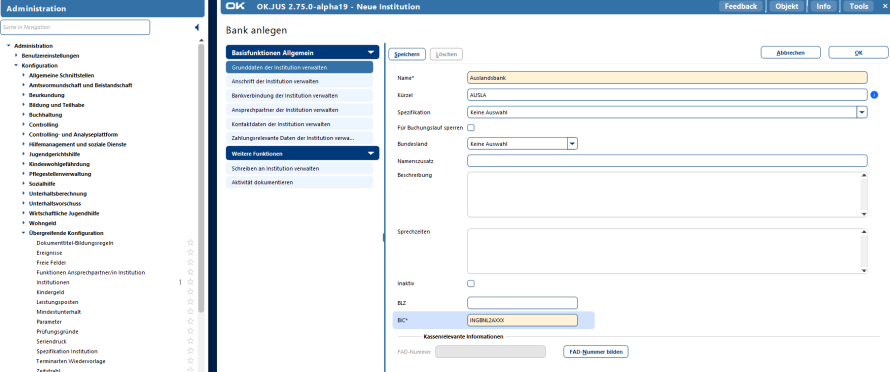
Task: Click into the Kürzel field
Action: (668, 95)
